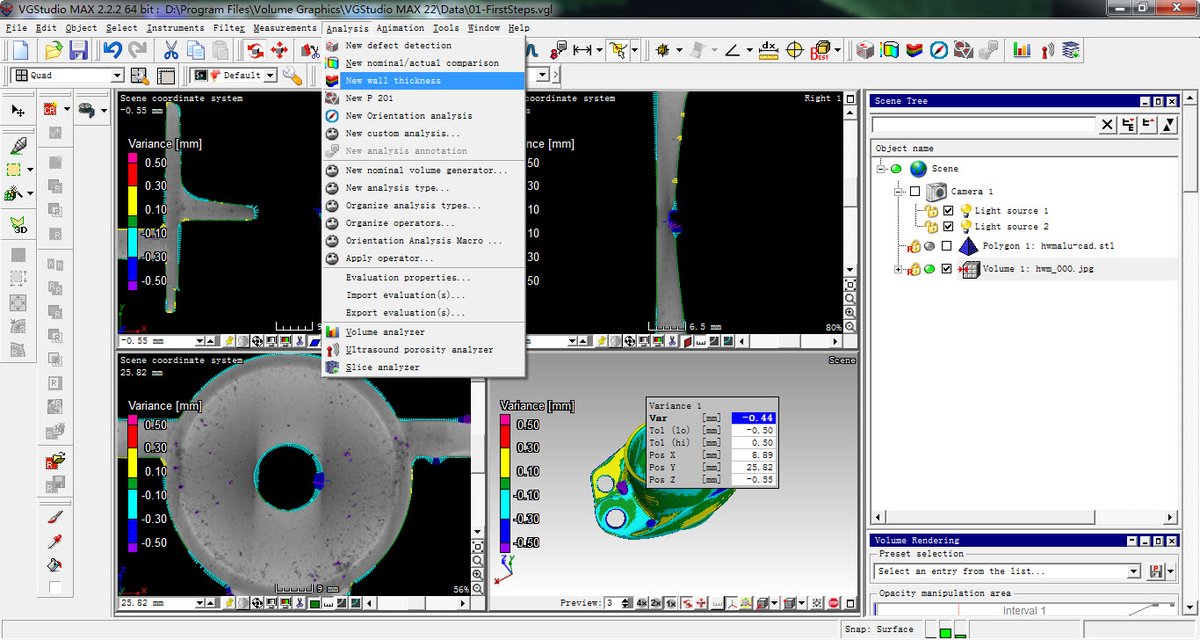1200x640 pixels.
Task: Click the Save floppy disk icon
Action: tap(78, 50)
